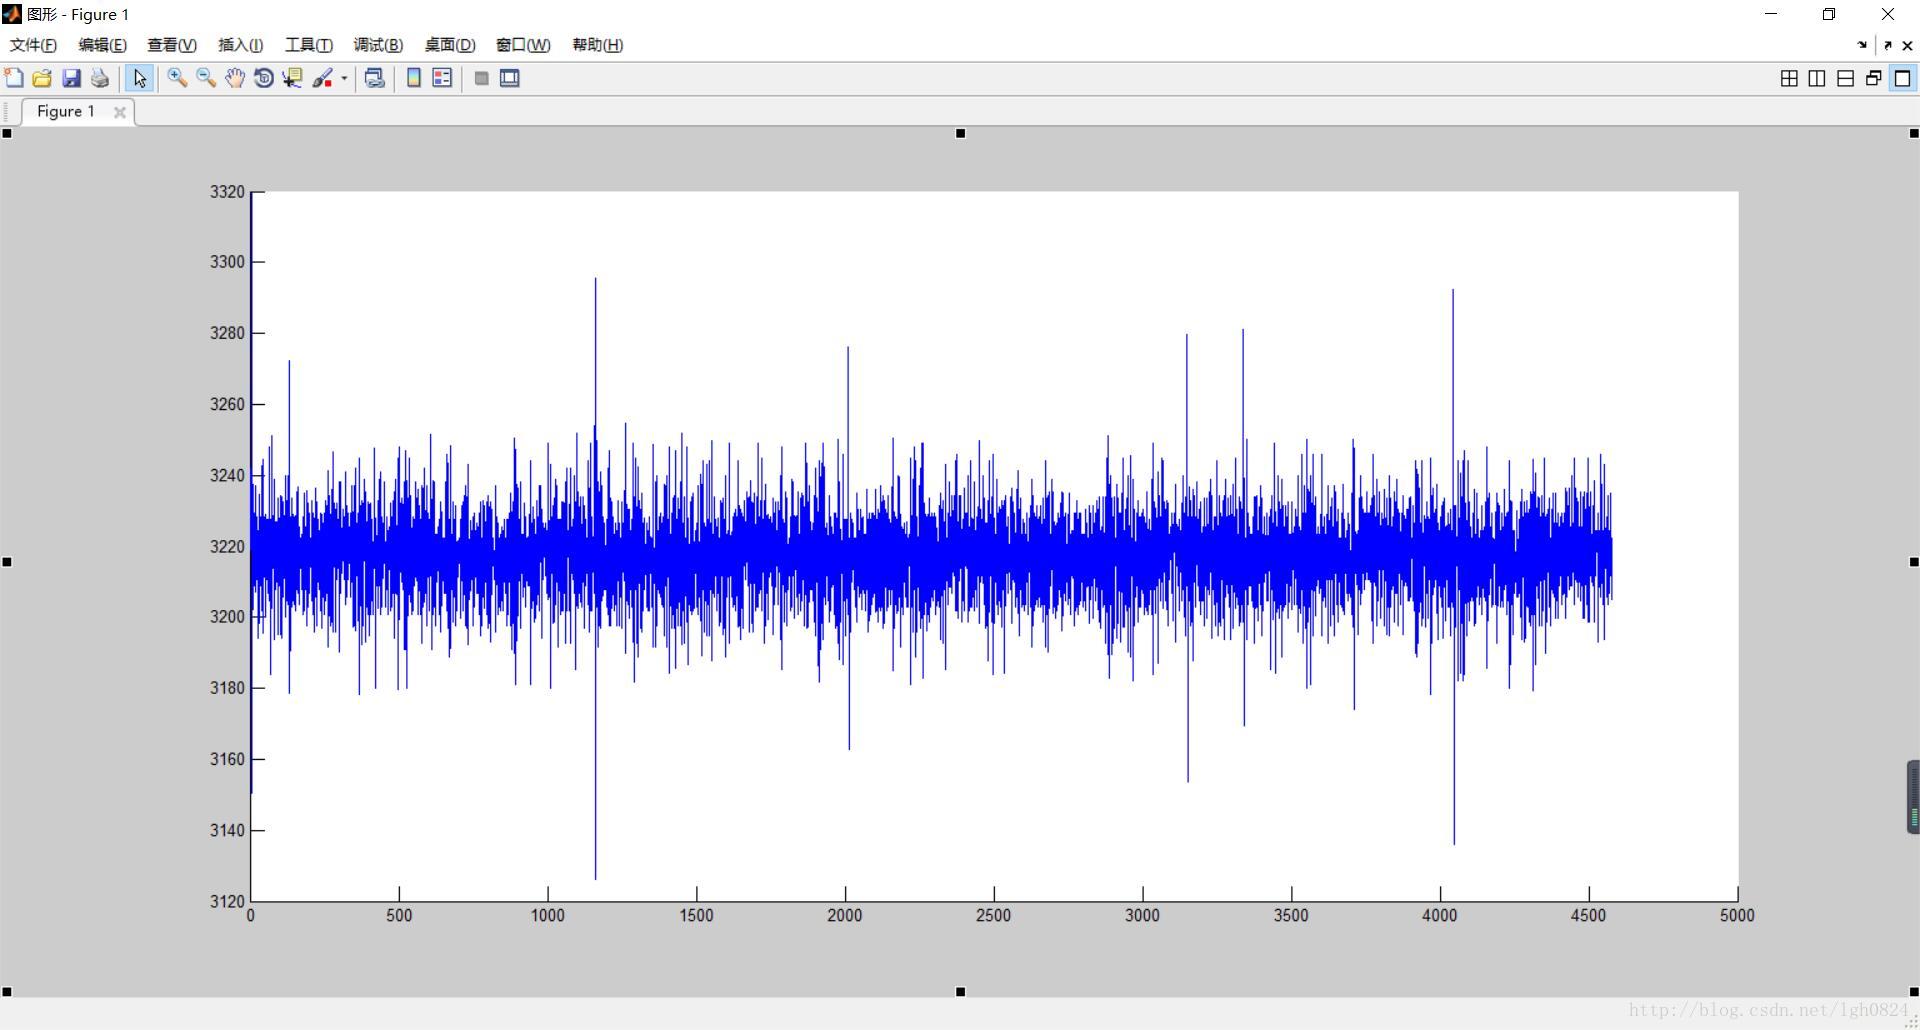Close the Figure 1 tab

120,112
